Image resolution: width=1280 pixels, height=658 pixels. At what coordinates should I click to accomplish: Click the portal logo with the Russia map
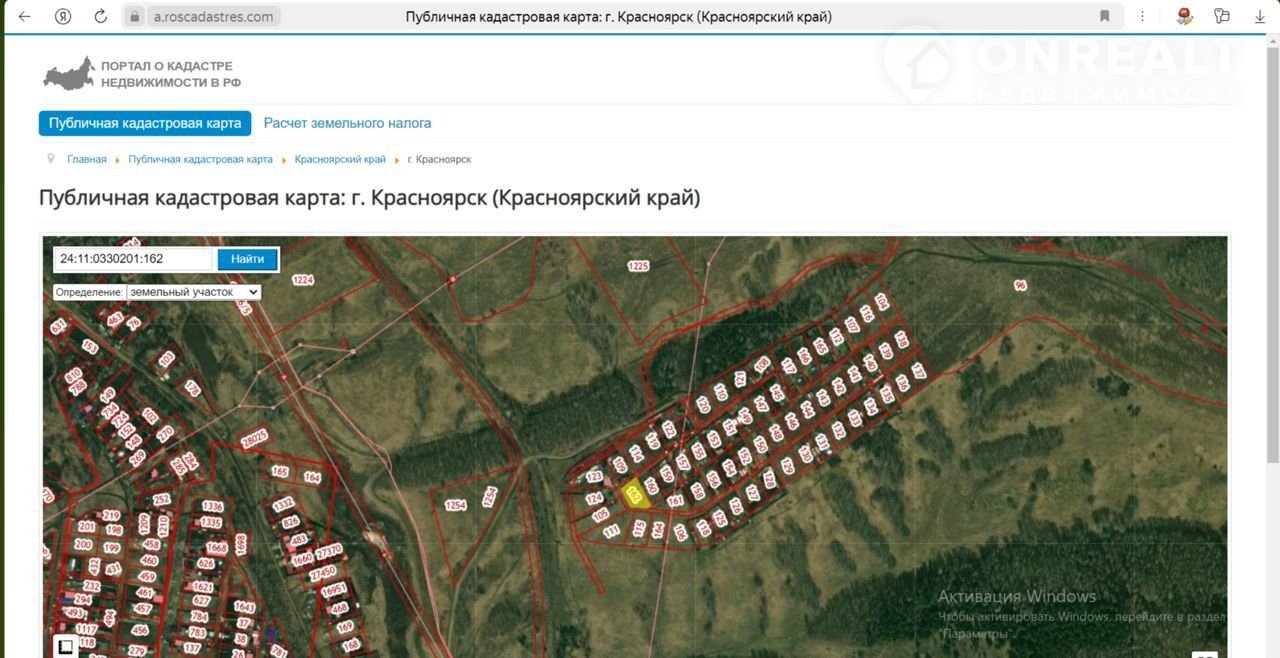(69, 73)
